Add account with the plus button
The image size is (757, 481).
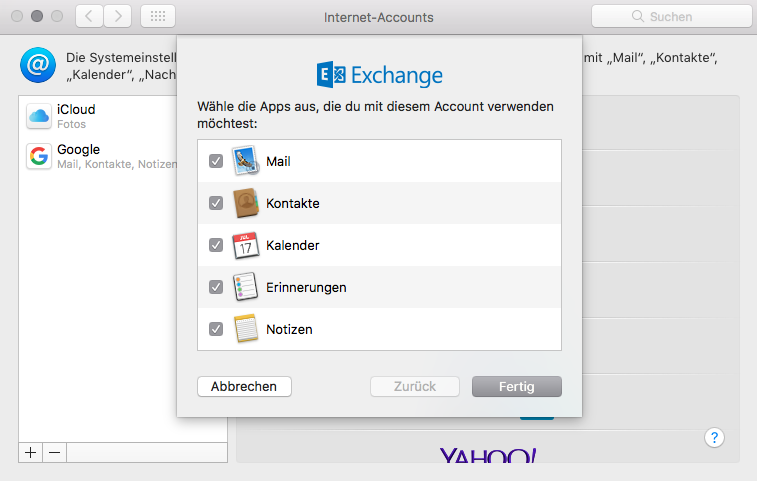pyautogui.click(x=30, y=453)
